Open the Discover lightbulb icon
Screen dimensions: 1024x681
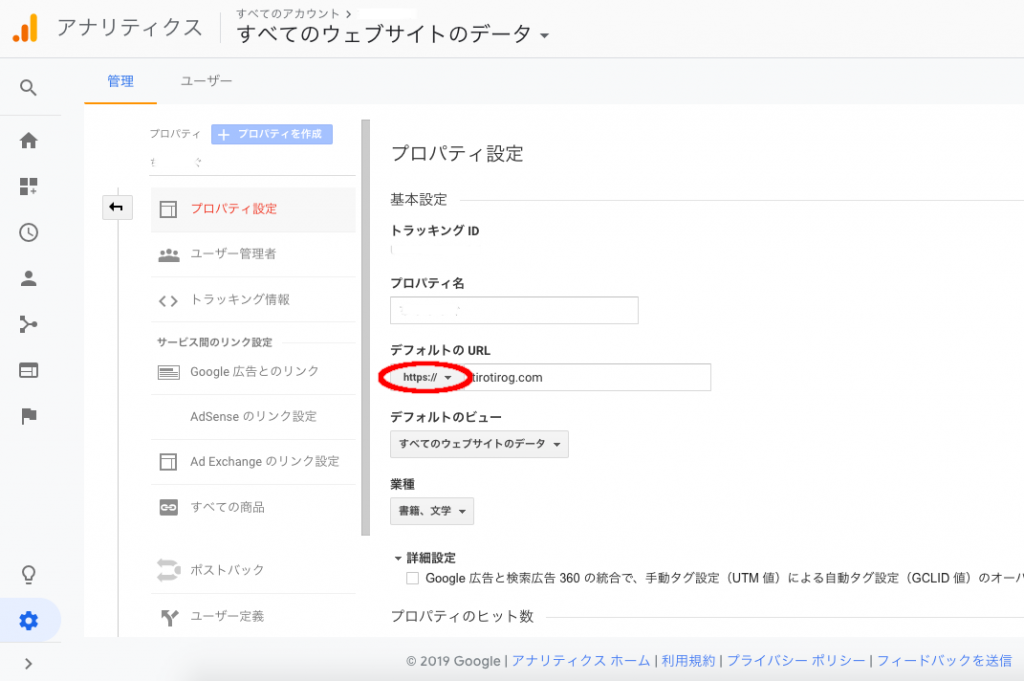[x=28, y=574]
